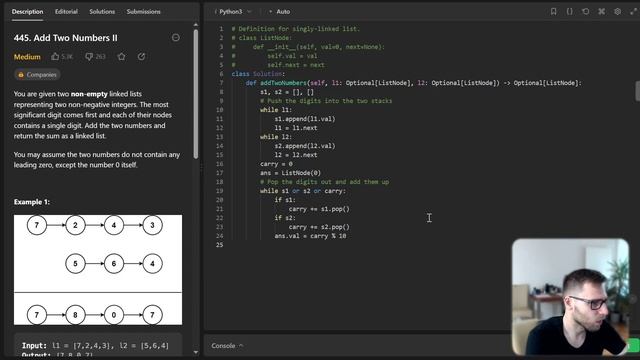640x360 pixels.
Task: Click the circular status icon beside problem title
Action: [176, 38]
